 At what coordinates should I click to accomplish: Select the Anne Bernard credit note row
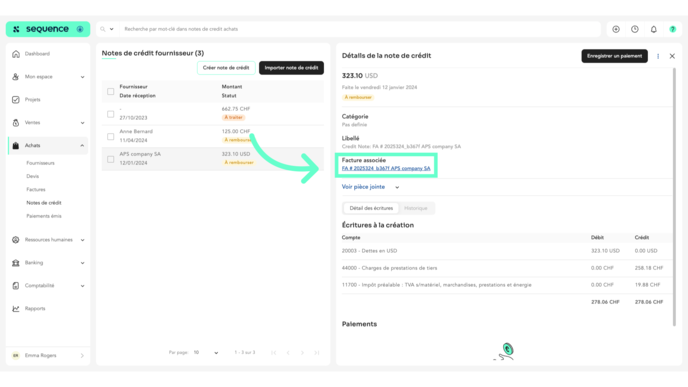click(x=213, y=136)
